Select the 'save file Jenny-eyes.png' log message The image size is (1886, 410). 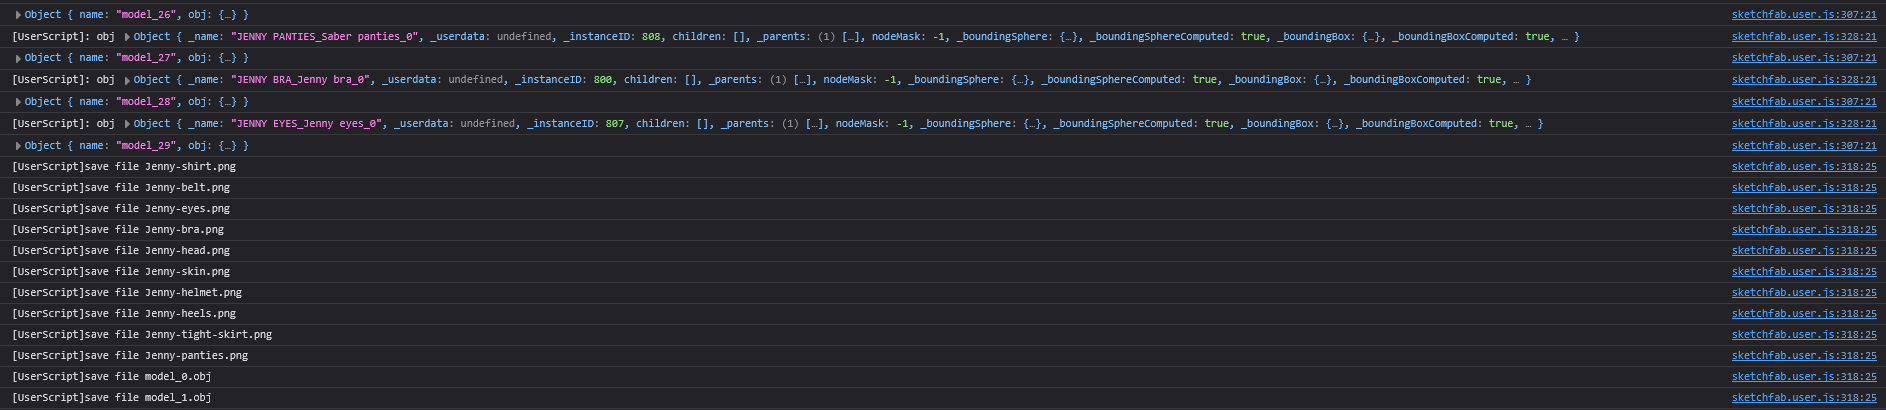[121, 209]
